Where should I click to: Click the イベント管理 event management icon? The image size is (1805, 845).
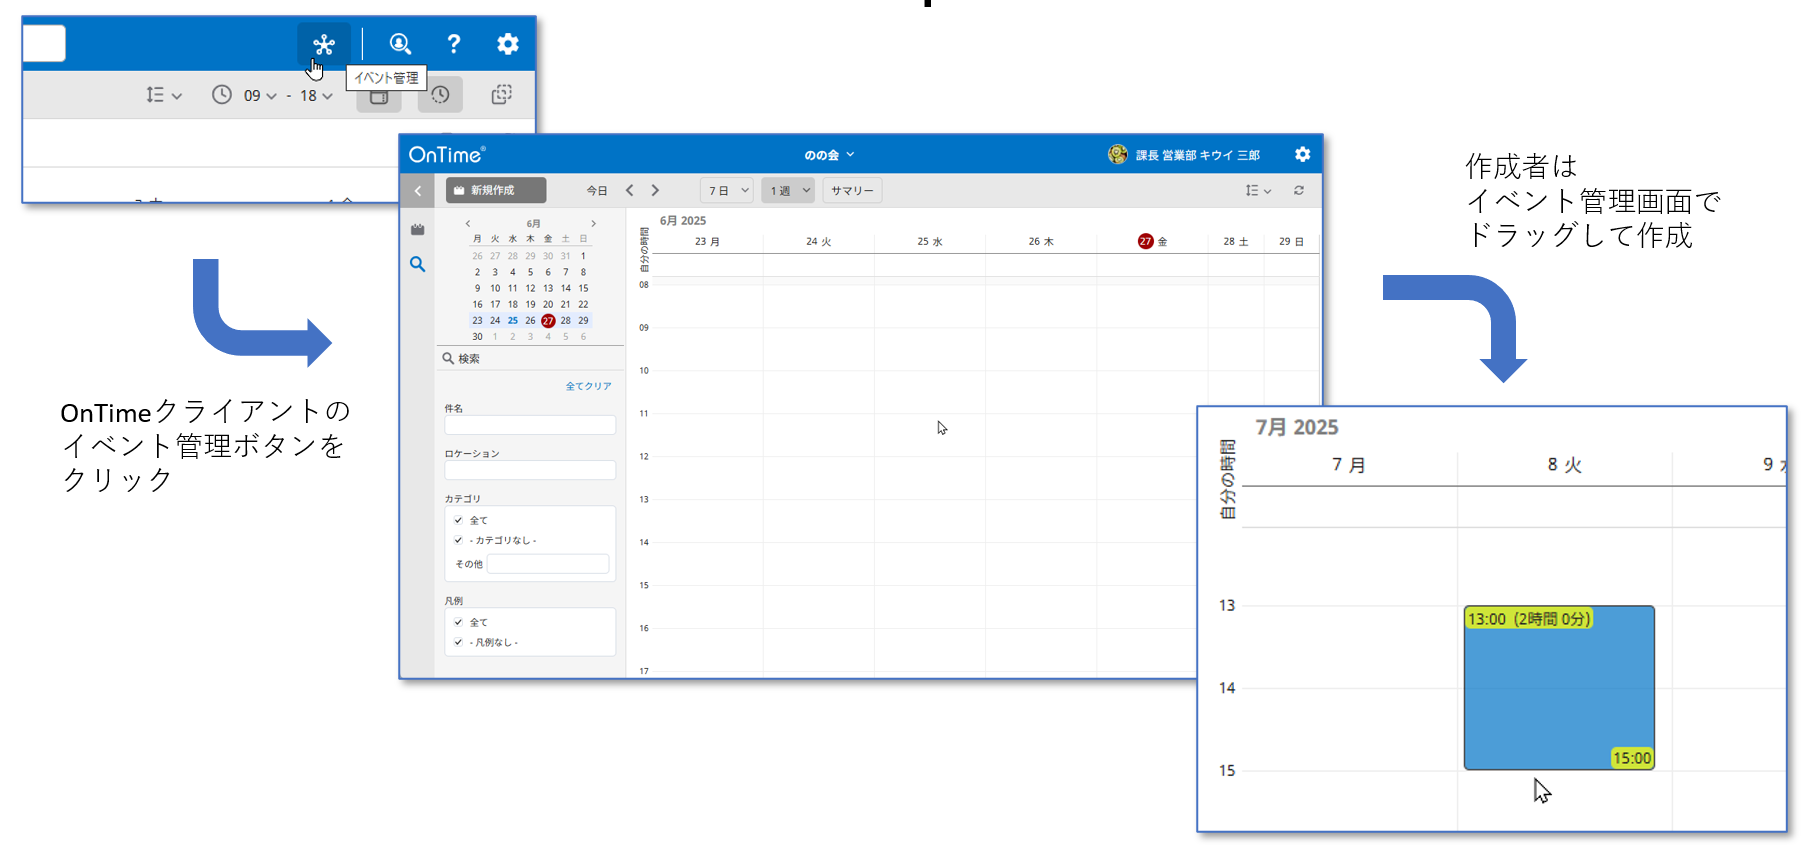coord(323,44)
